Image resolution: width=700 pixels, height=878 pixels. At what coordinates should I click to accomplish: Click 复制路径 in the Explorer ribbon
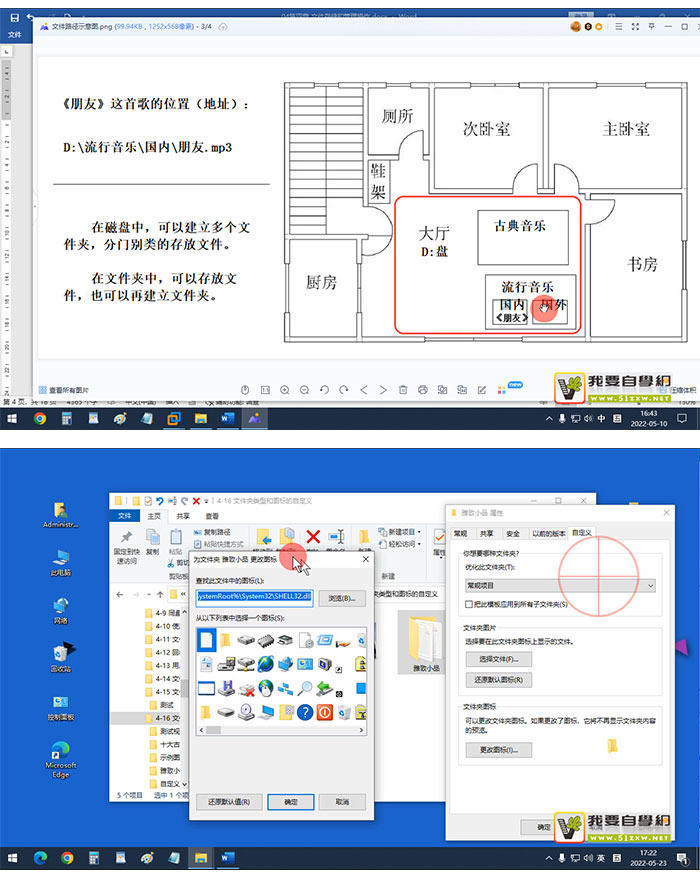212,532
